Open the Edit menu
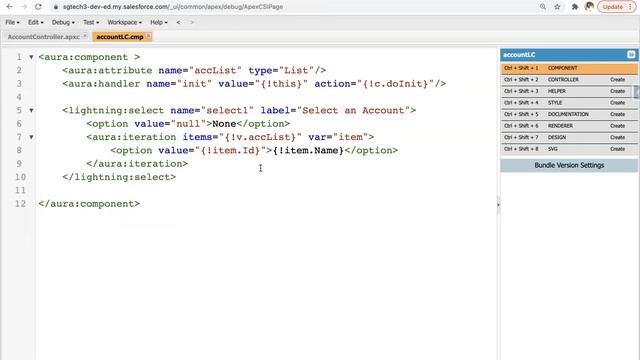640x360 pixels. coord(35,22)
